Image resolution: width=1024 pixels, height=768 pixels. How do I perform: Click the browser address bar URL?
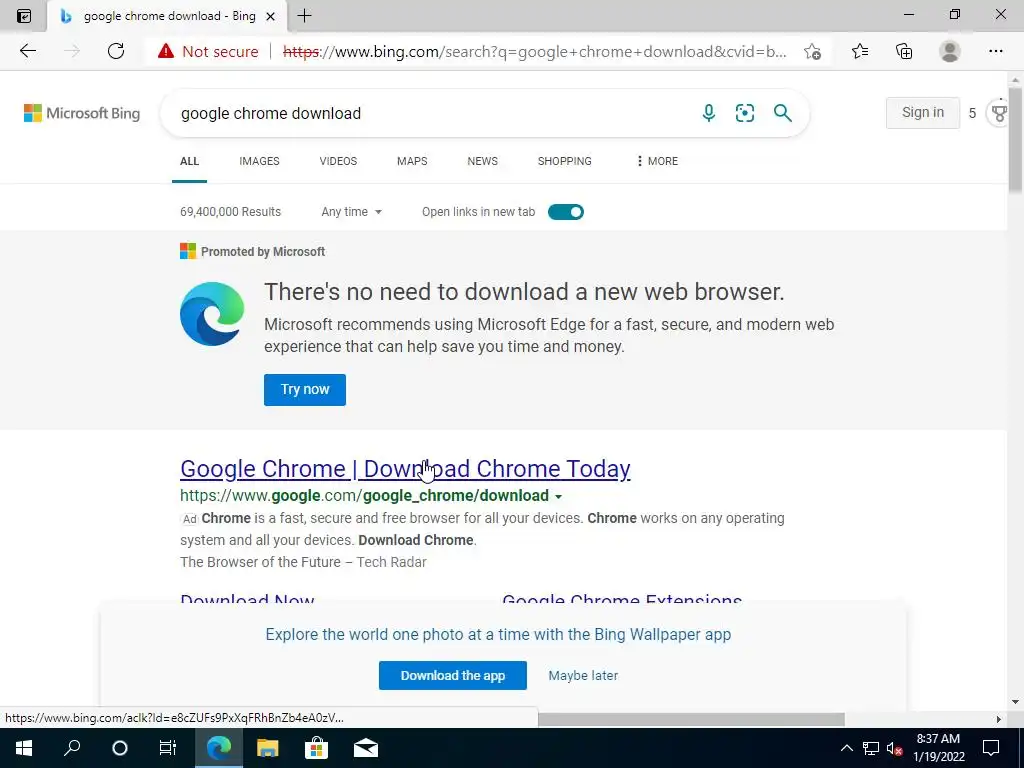(534, 51)
